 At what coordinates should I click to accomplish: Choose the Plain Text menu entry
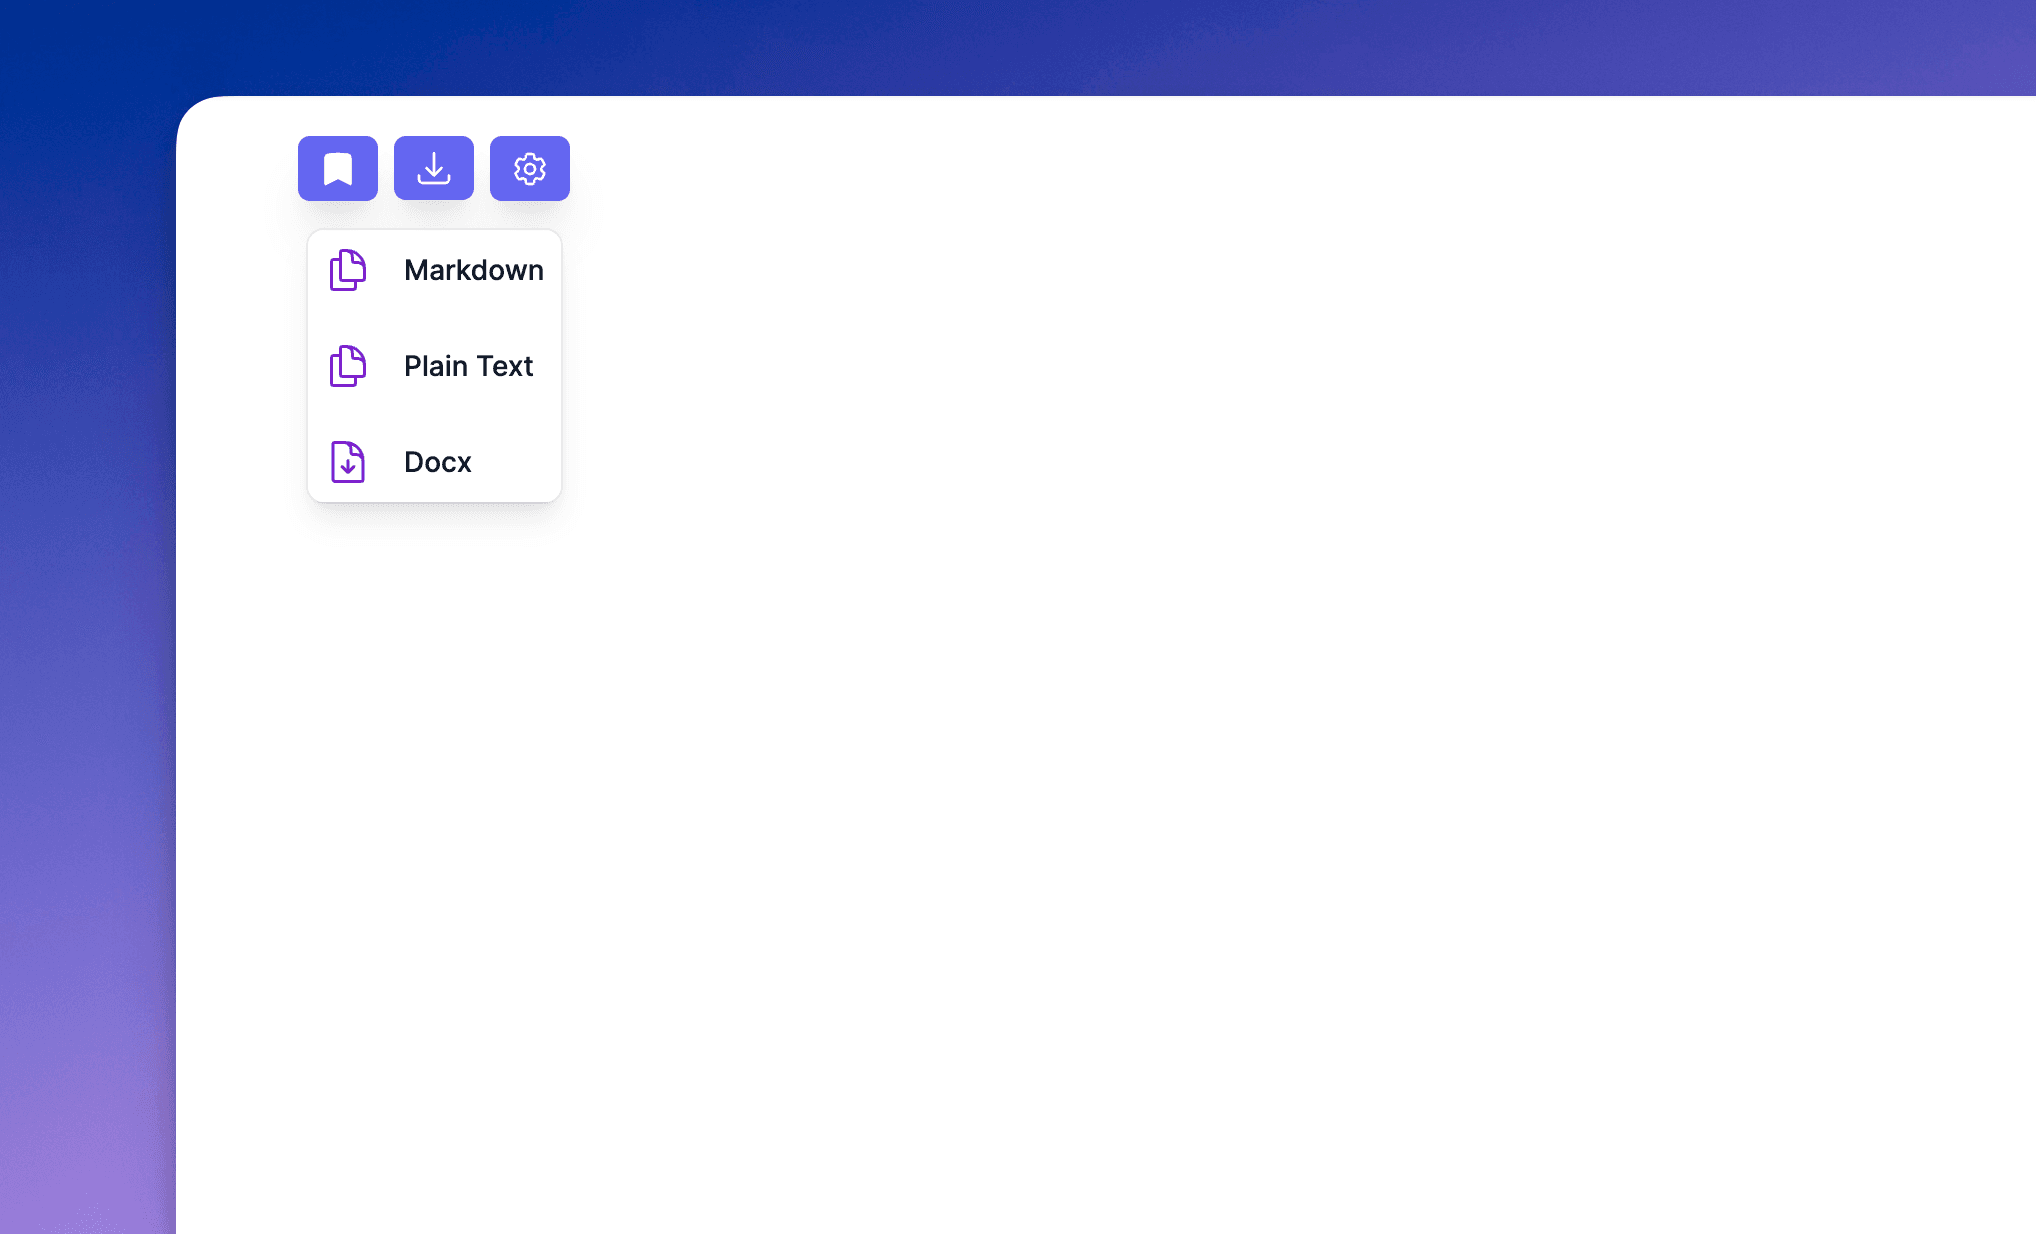click(434, 366)
